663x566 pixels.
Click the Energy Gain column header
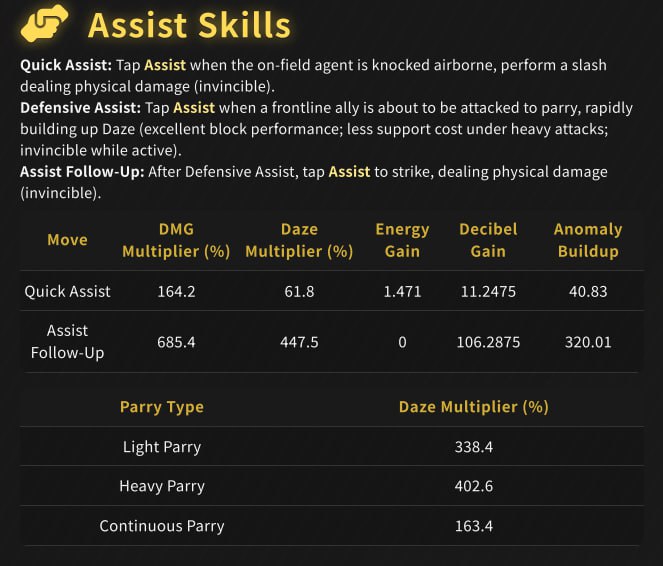[x=402, y=240]
